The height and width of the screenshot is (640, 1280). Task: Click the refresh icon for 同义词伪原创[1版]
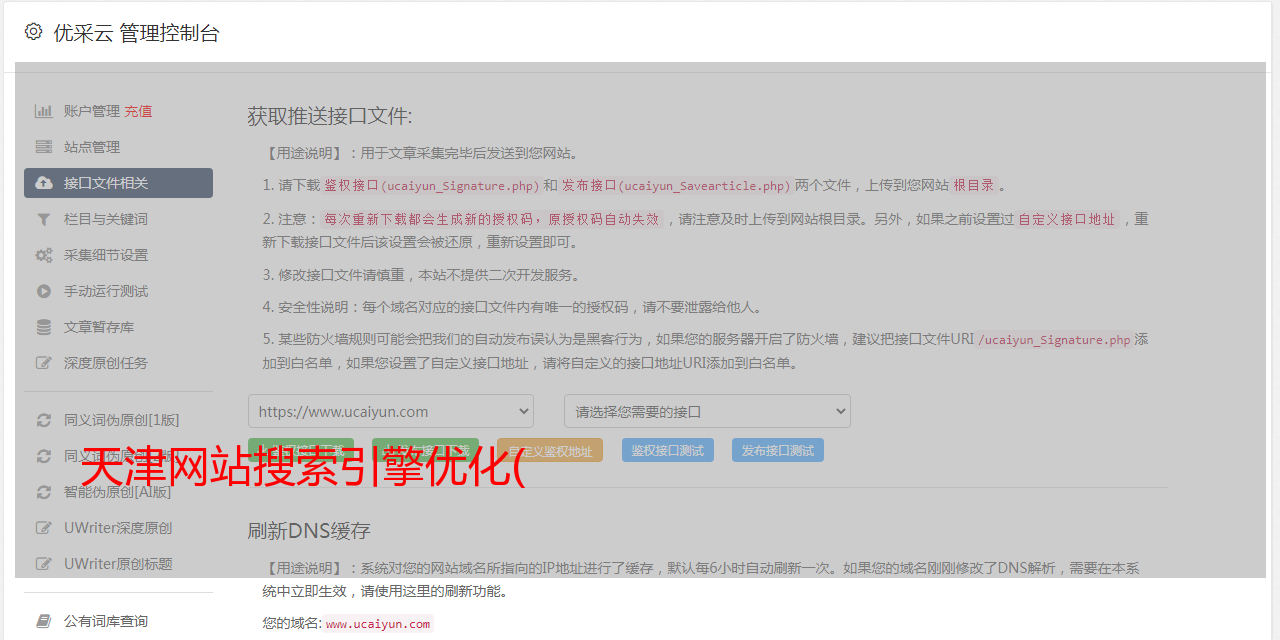pyautogui.click(x=44, y=420)
